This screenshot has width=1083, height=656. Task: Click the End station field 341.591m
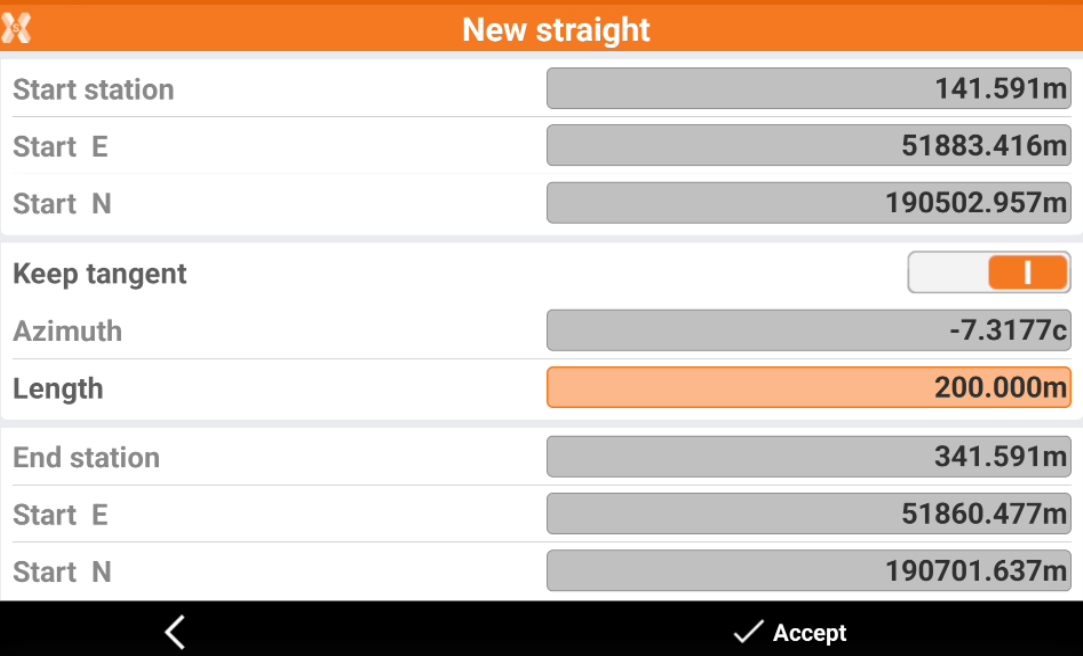pos(808,458)
